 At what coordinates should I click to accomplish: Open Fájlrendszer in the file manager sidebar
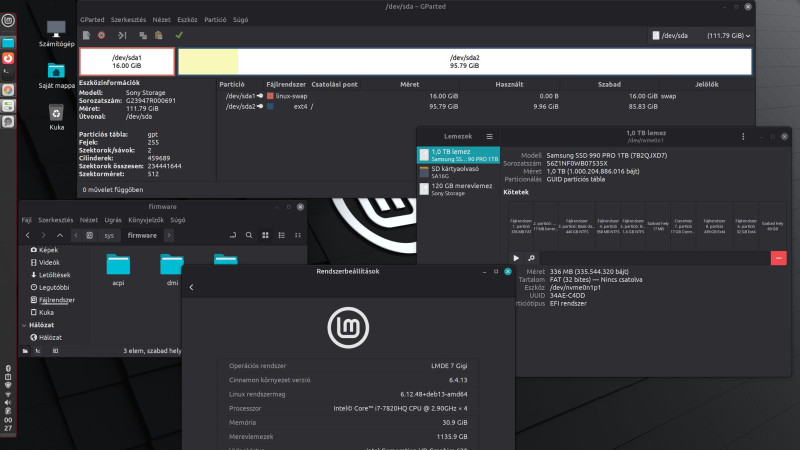[x=57, y=300]
